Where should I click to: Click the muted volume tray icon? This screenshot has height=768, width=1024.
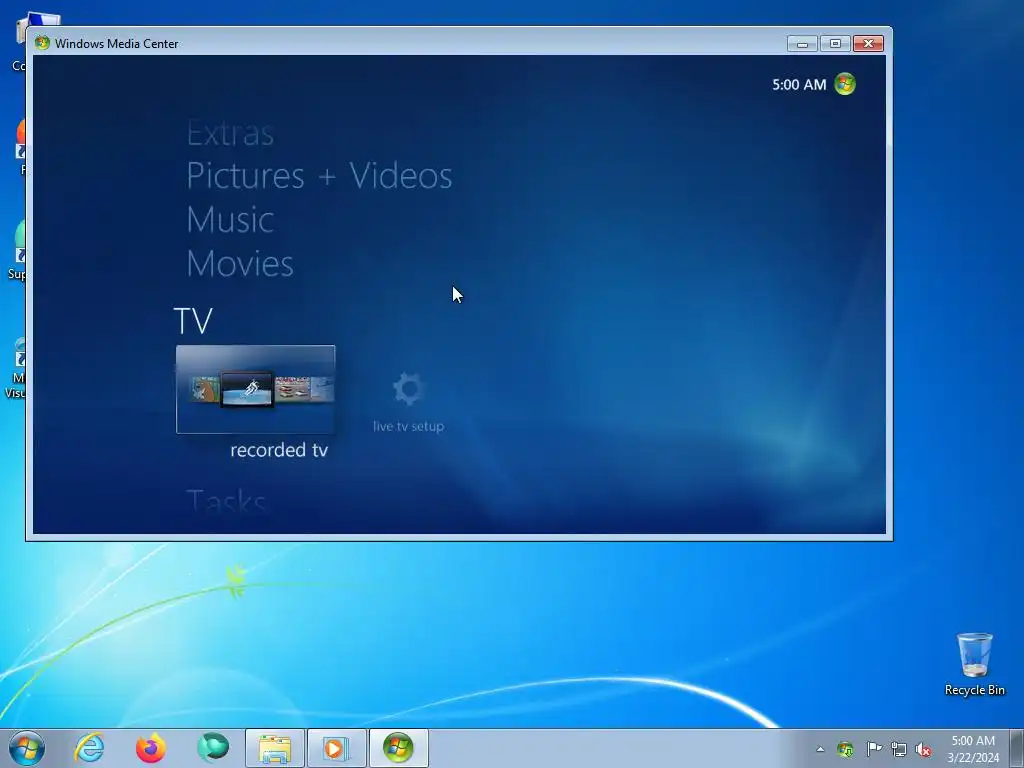pos(923,750)
